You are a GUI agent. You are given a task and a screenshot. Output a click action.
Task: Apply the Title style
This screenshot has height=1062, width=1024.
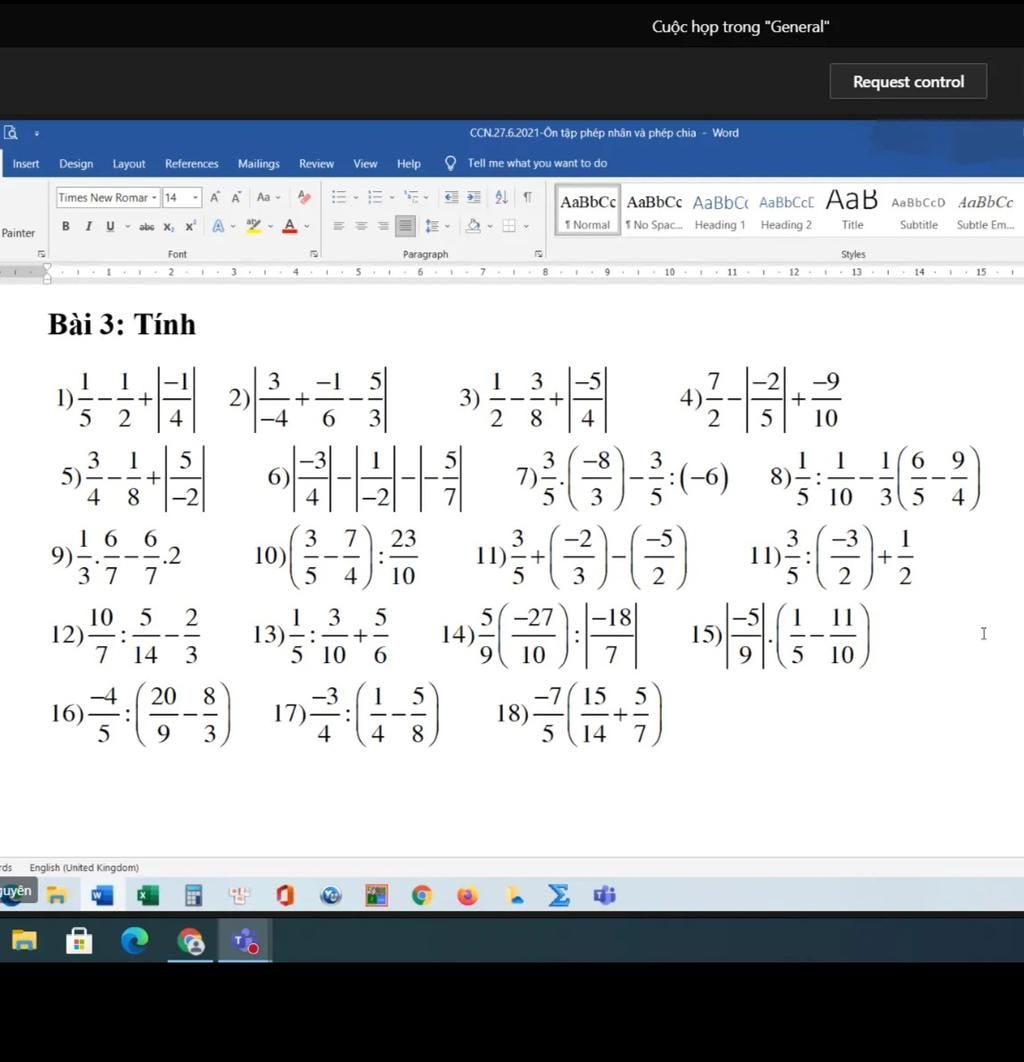[x=852, y=210]
